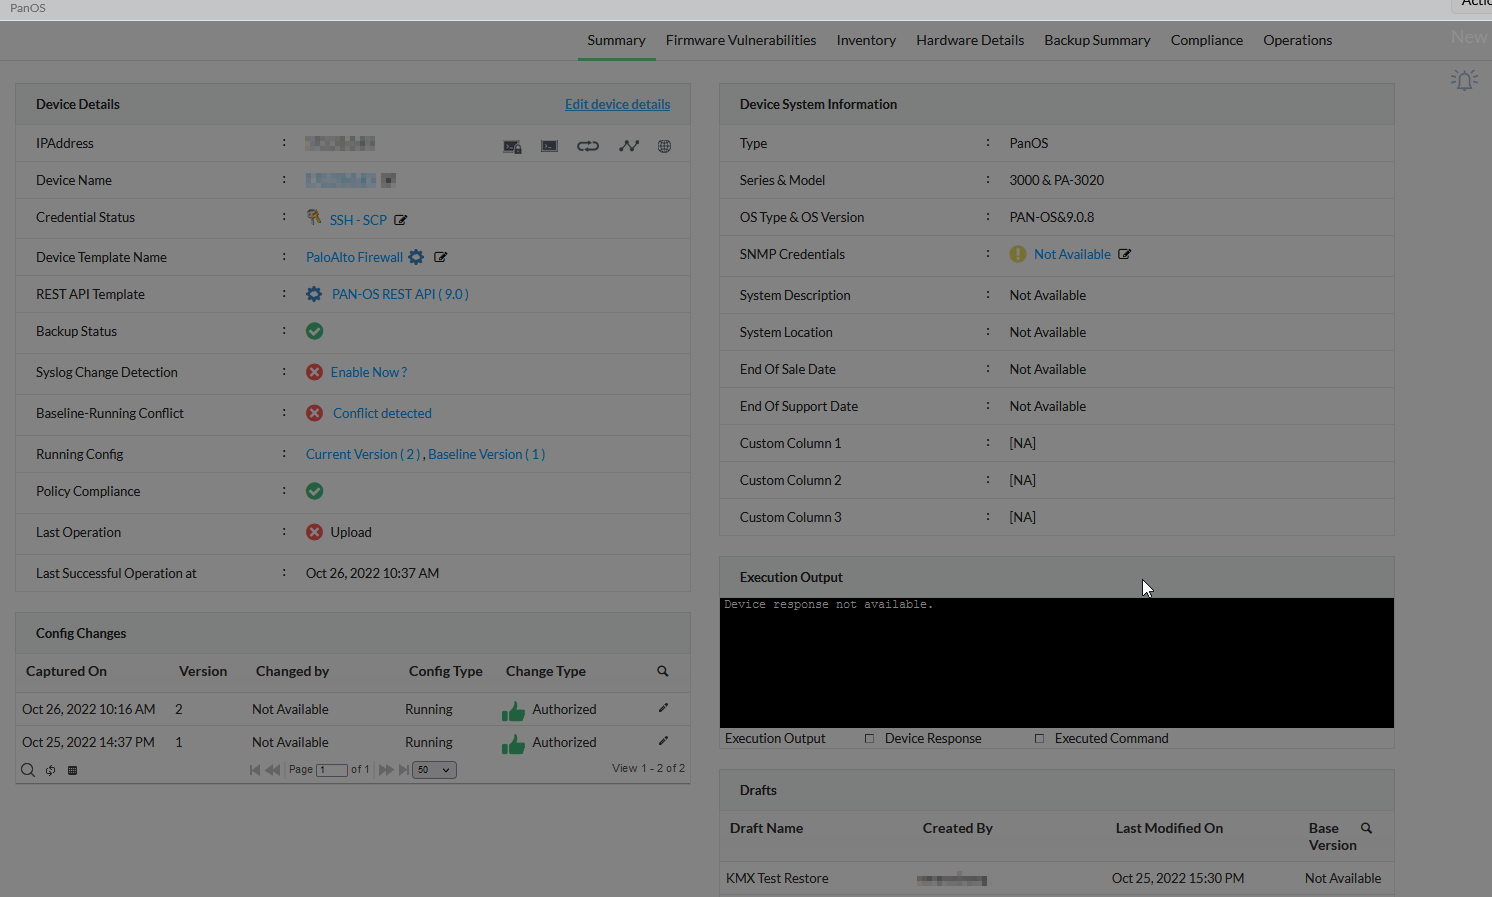Open the Conflict detected link

[382, 413]
